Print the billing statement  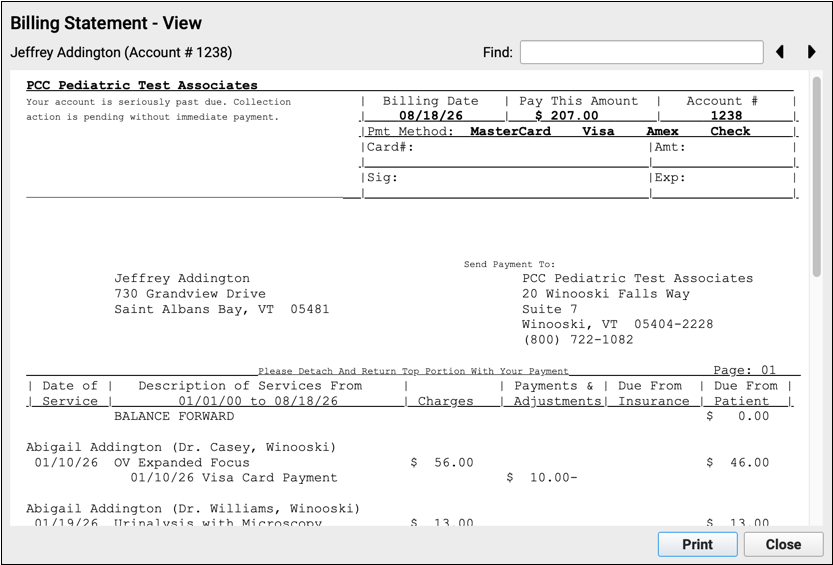click(698, 544)
